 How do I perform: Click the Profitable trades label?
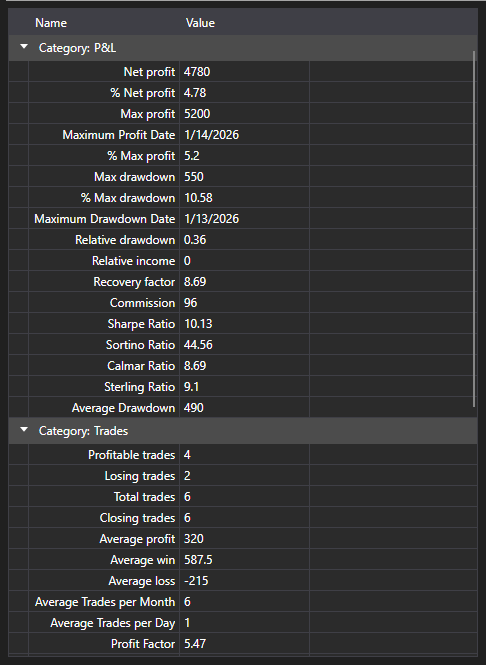(x=131, y=455)
